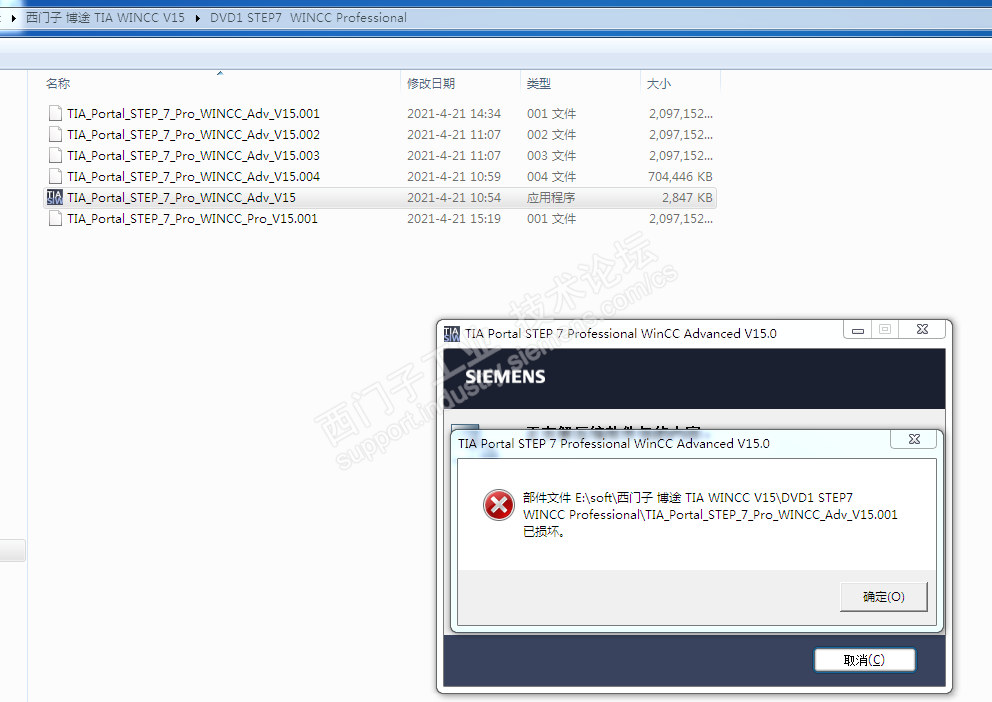
Task: Click type cell 004 文件
Action: click(x=552, y=176)
